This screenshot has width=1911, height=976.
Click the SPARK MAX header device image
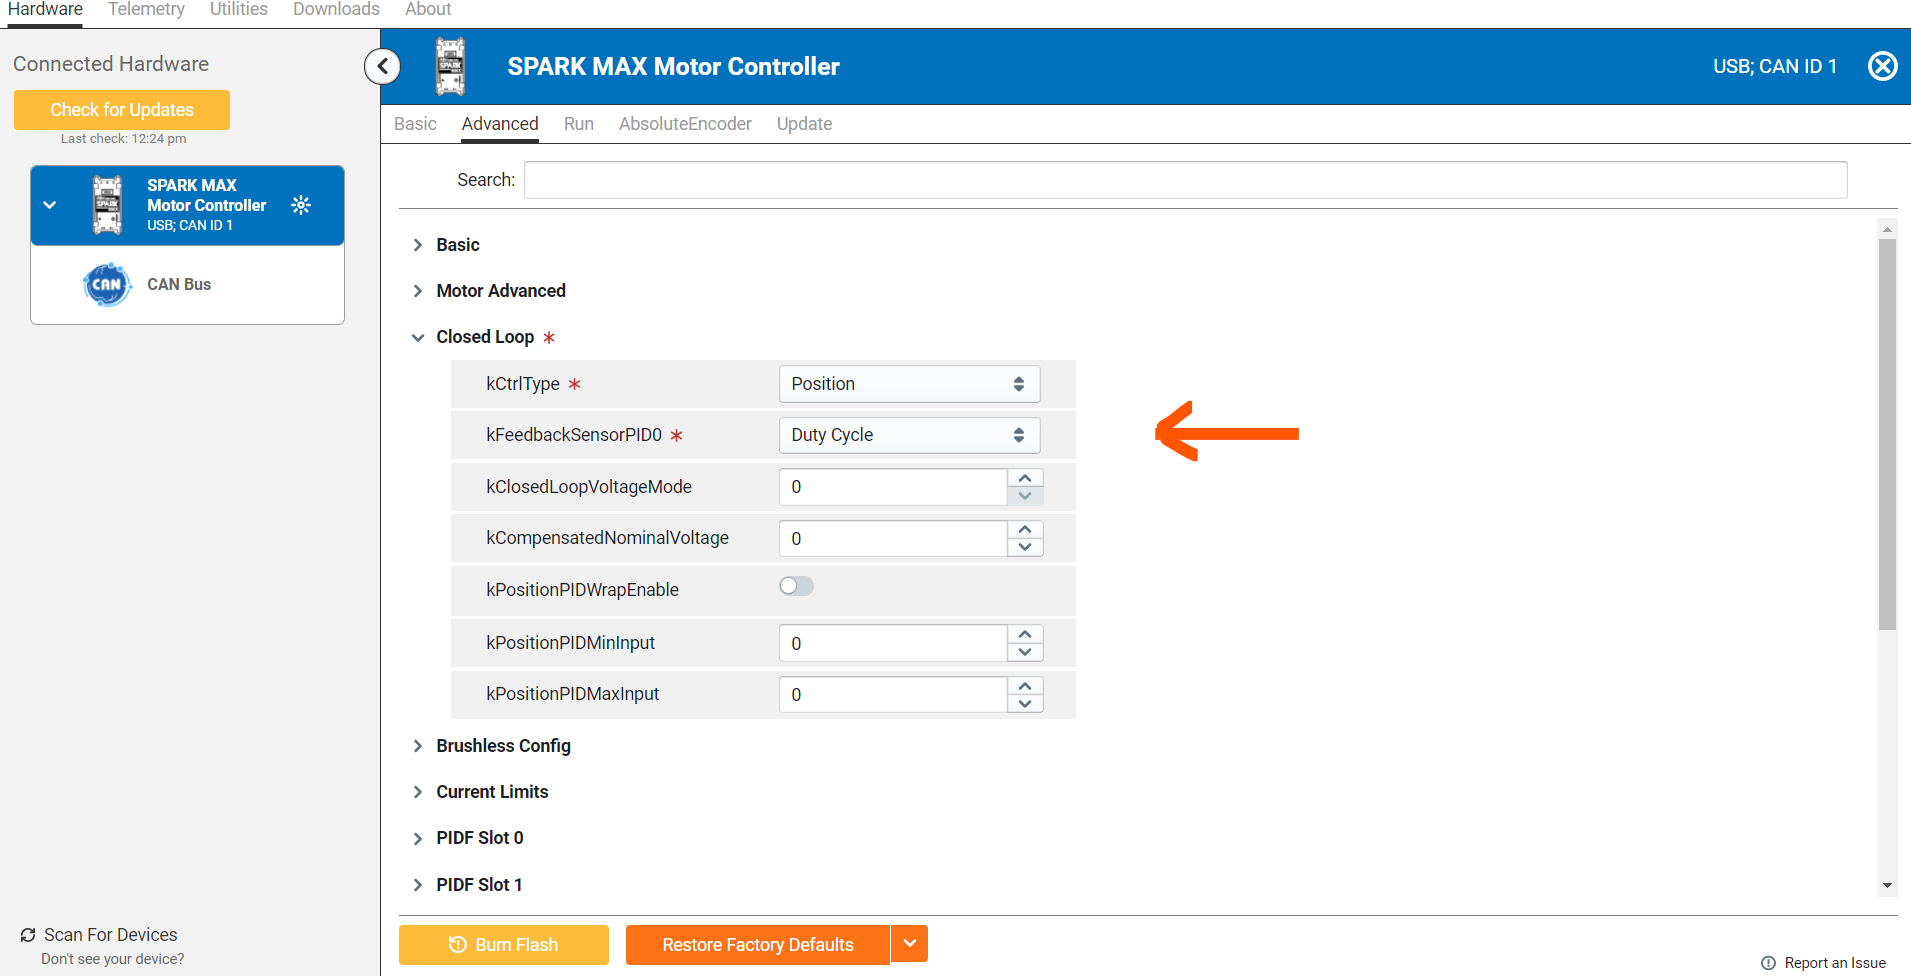pyautogui.click(x=451, y=66)
